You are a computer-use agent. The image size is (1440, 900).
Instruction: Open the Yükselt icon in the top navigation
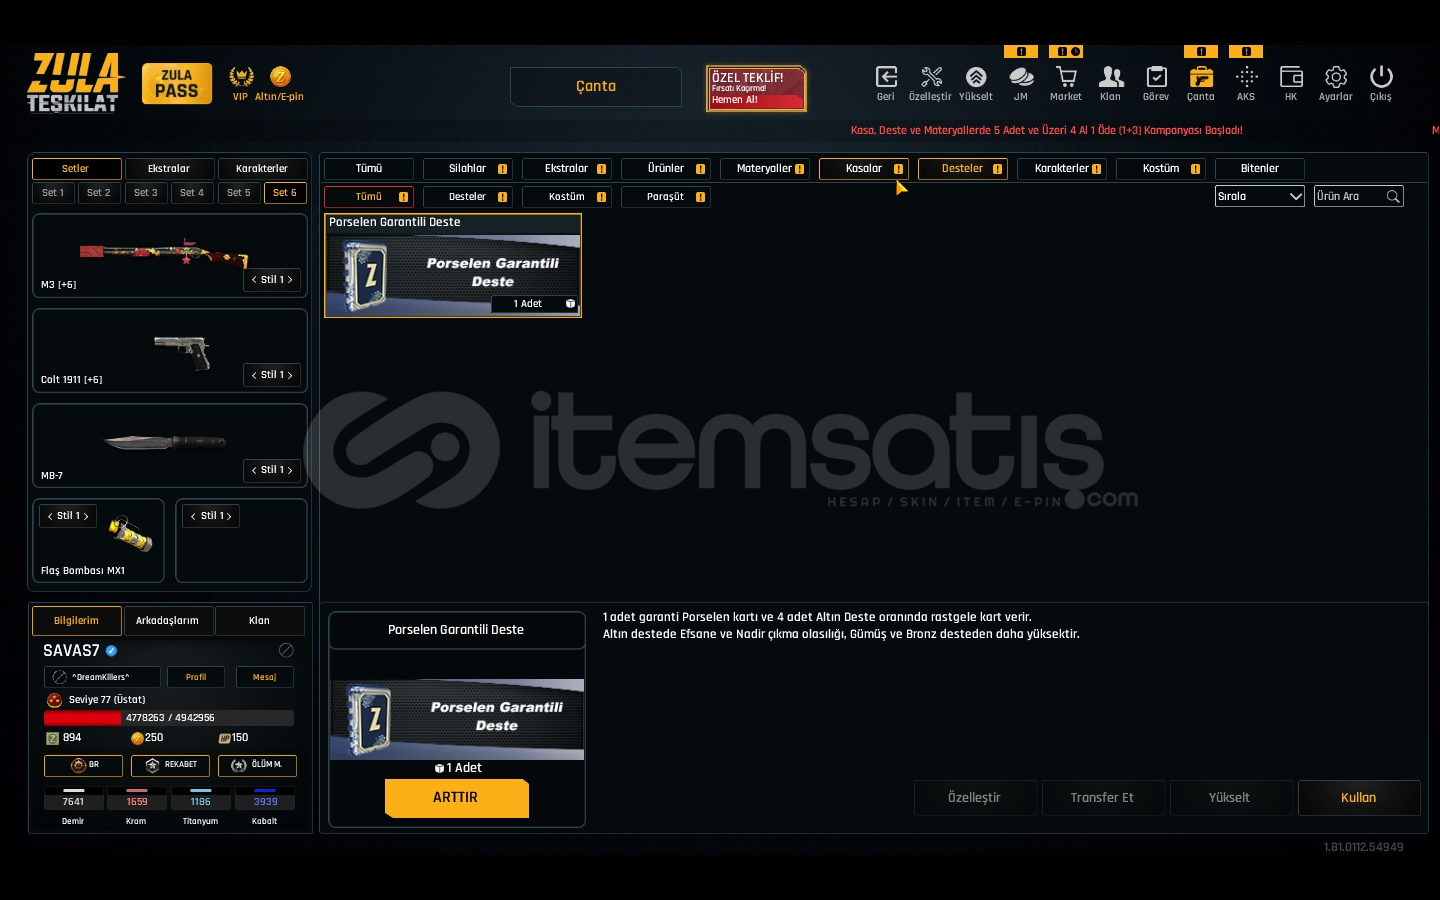pos(976,77)
